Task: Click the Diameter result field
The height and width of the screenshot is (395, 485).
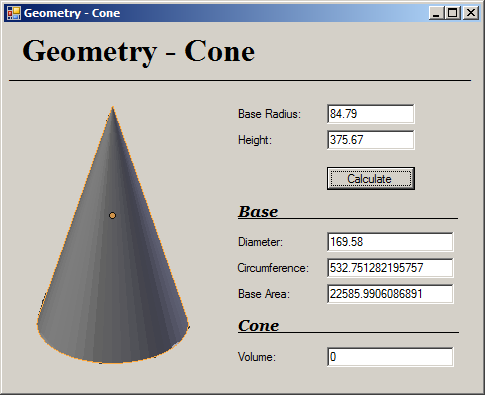Action: coord(390,242)
